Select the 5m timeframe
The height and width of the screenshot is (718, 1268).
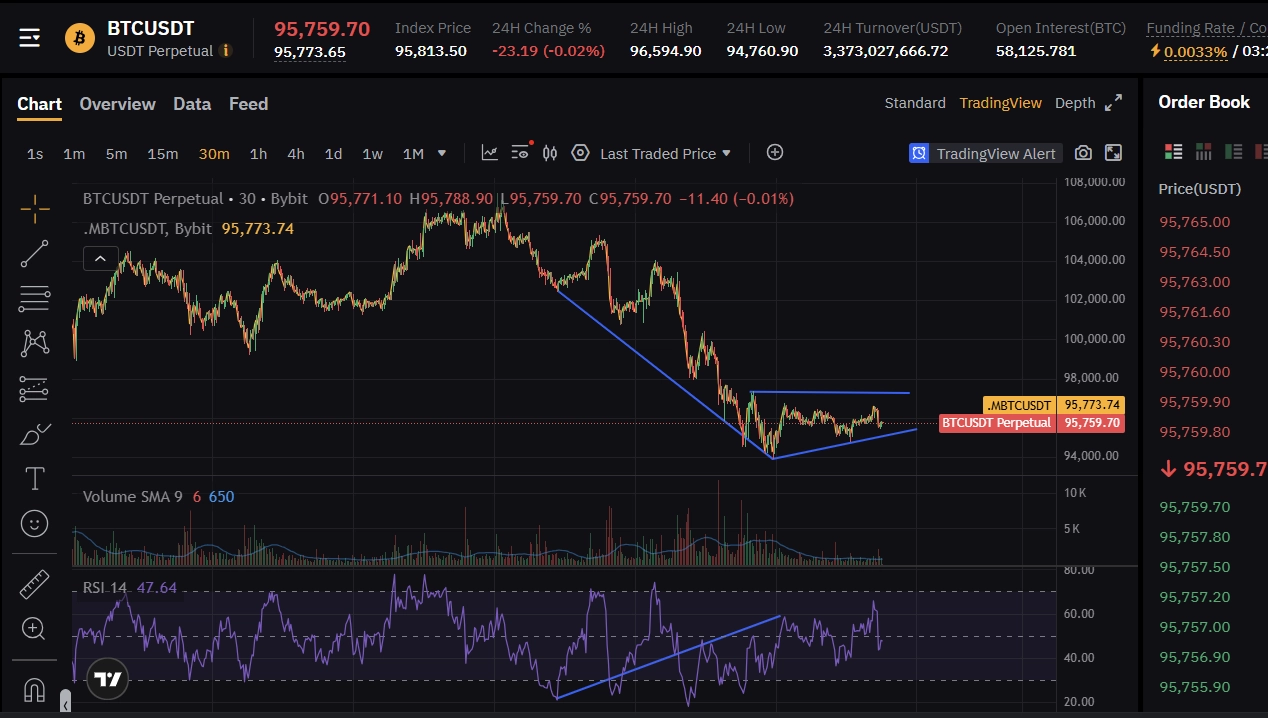tap(117, 153)
